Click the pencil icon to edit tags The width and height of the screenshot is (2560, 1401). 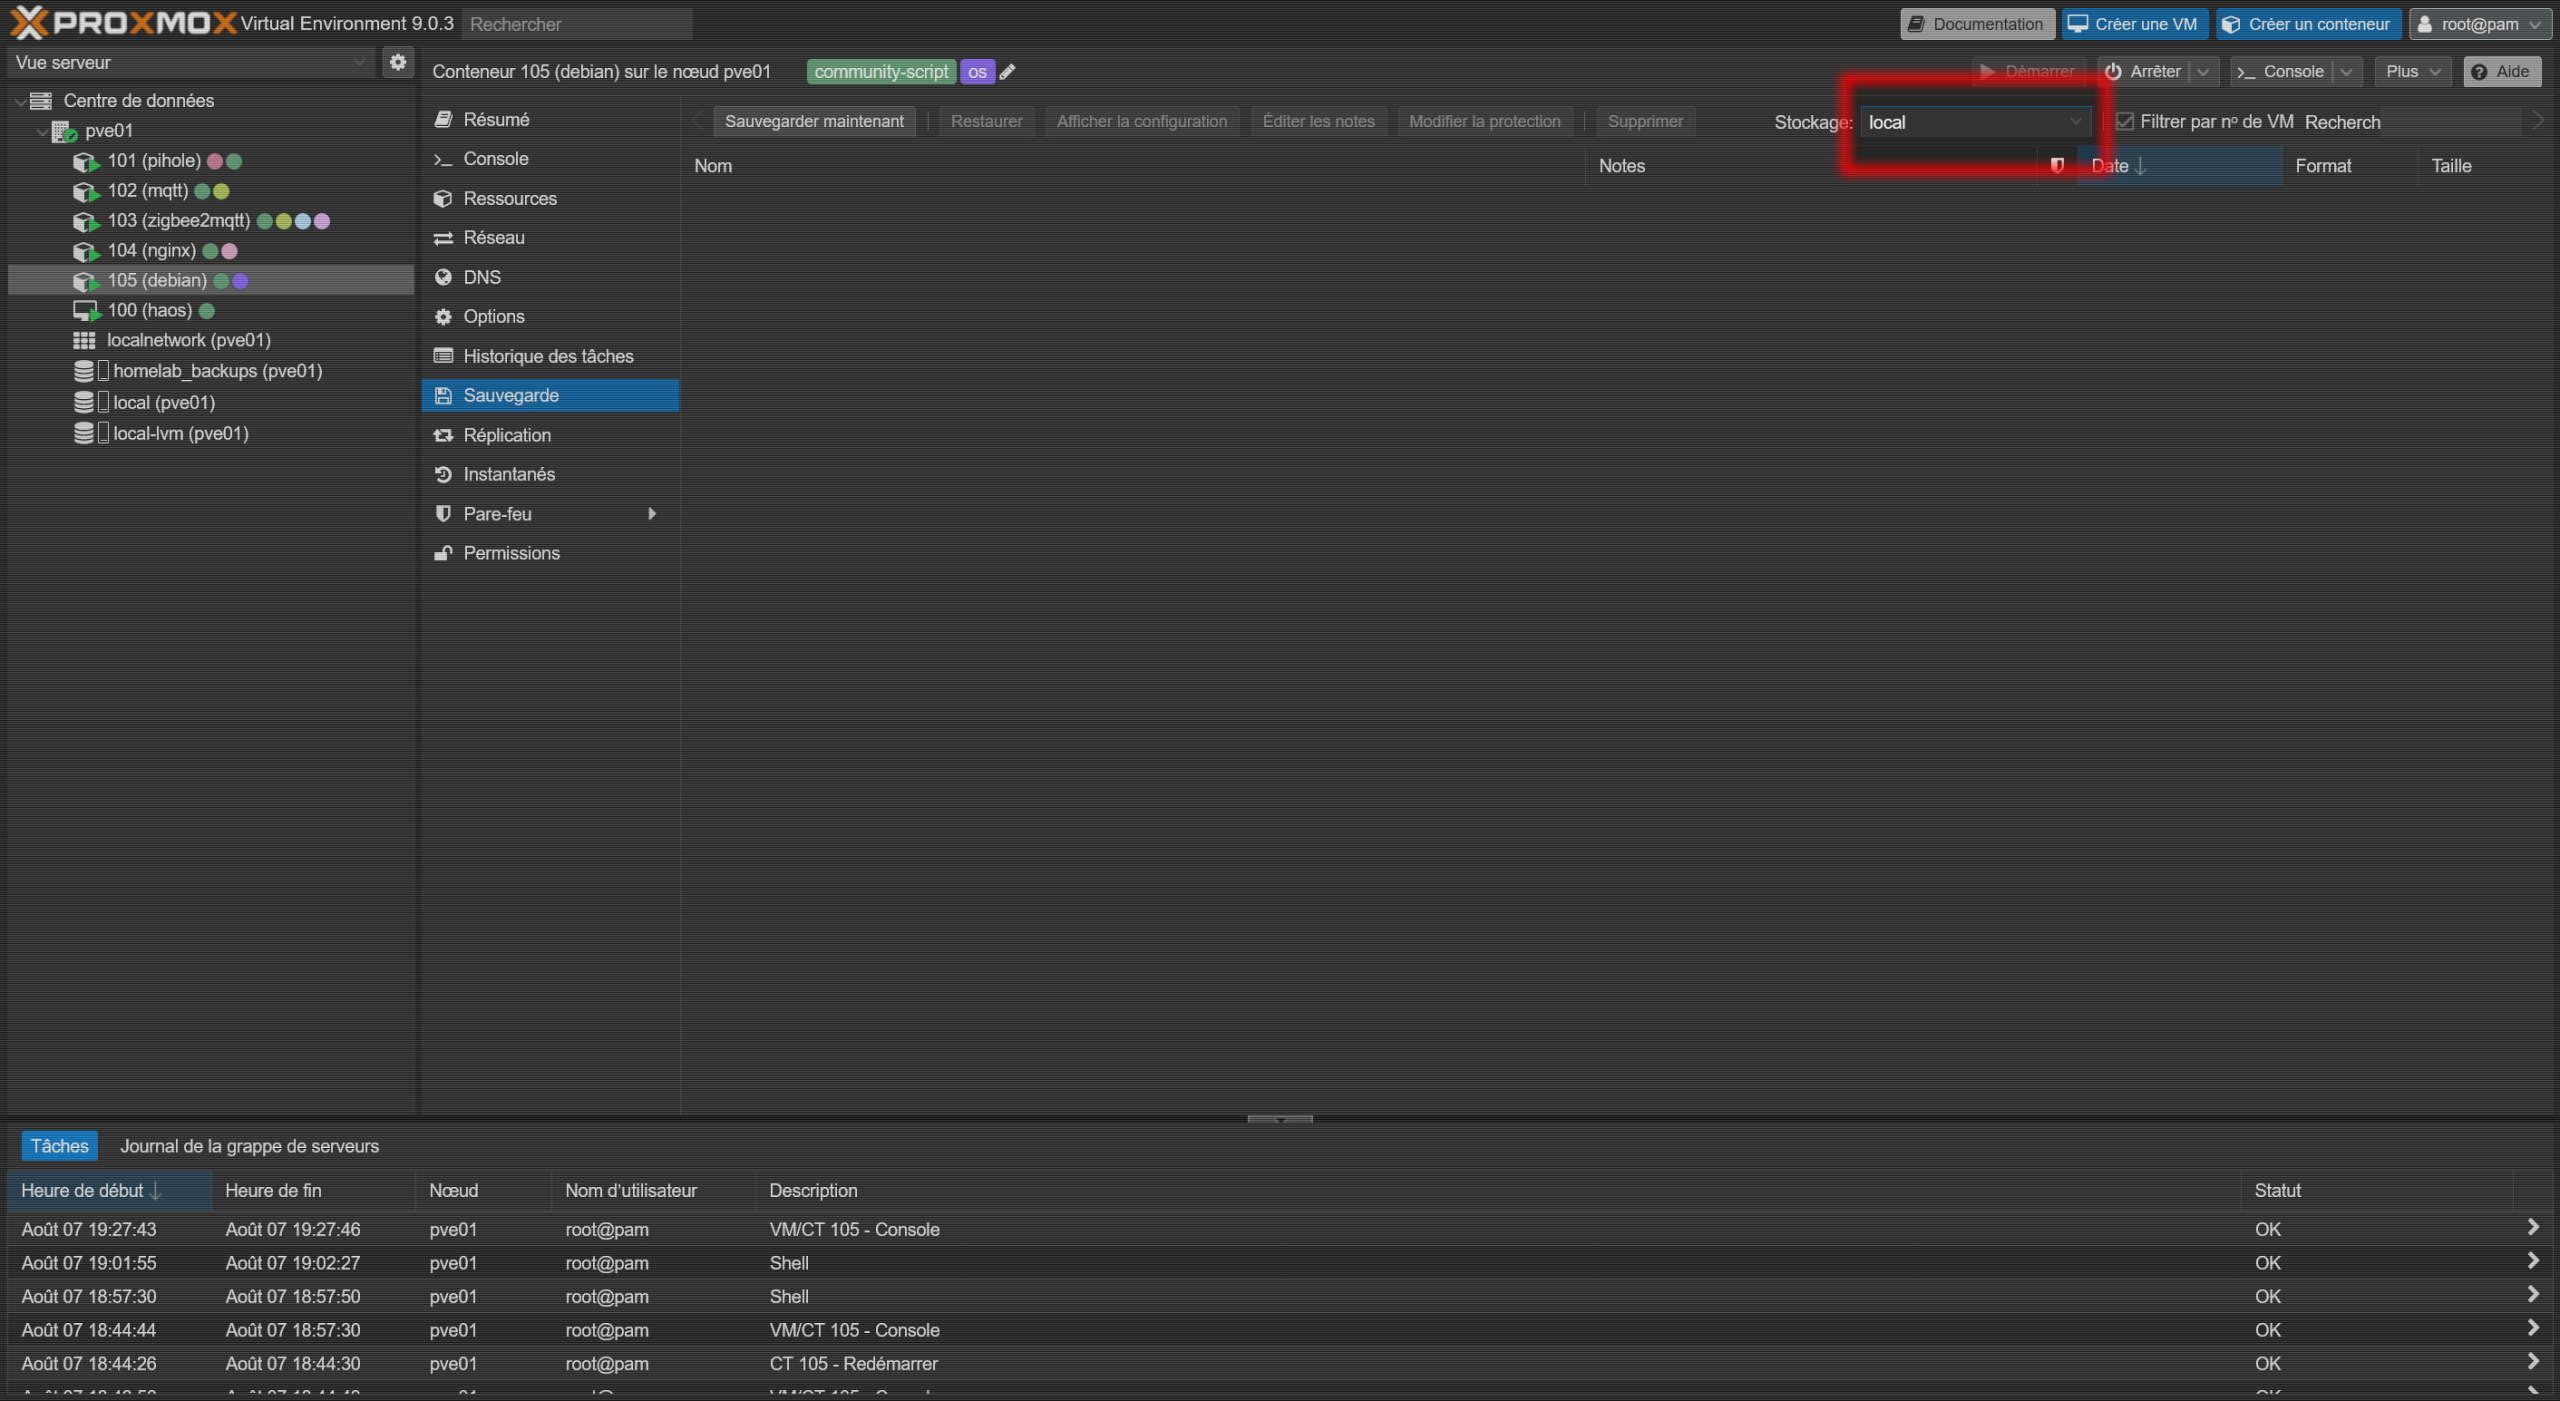point(1008,72)
